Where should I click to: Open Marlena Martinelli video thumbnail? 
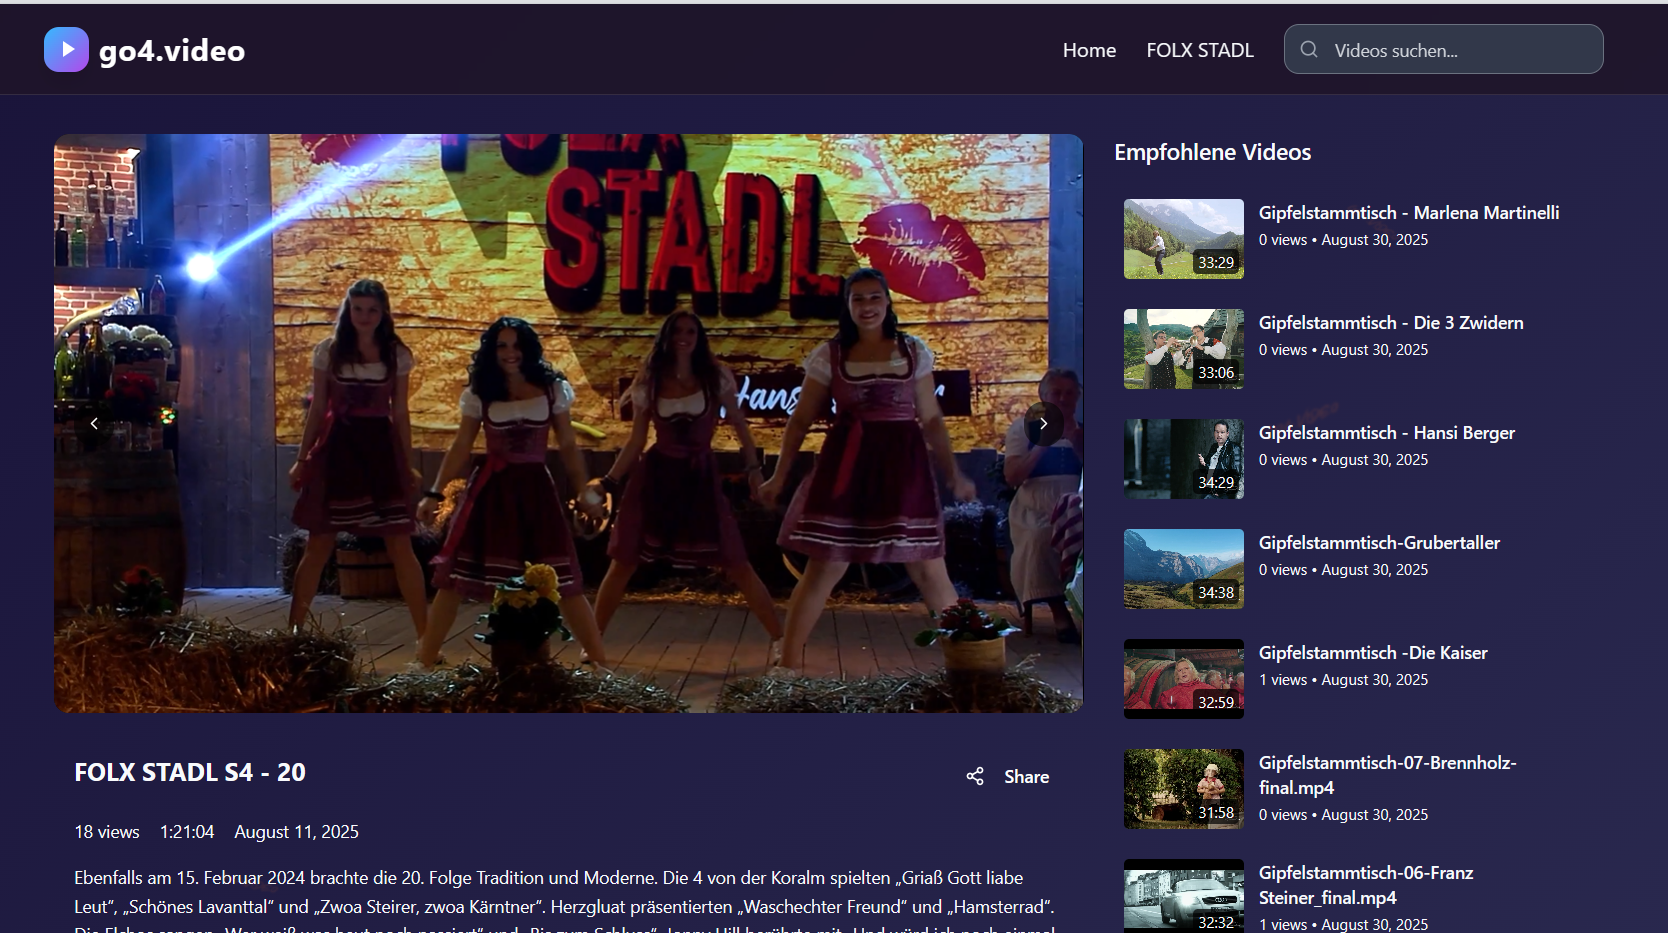(1184, 239)
